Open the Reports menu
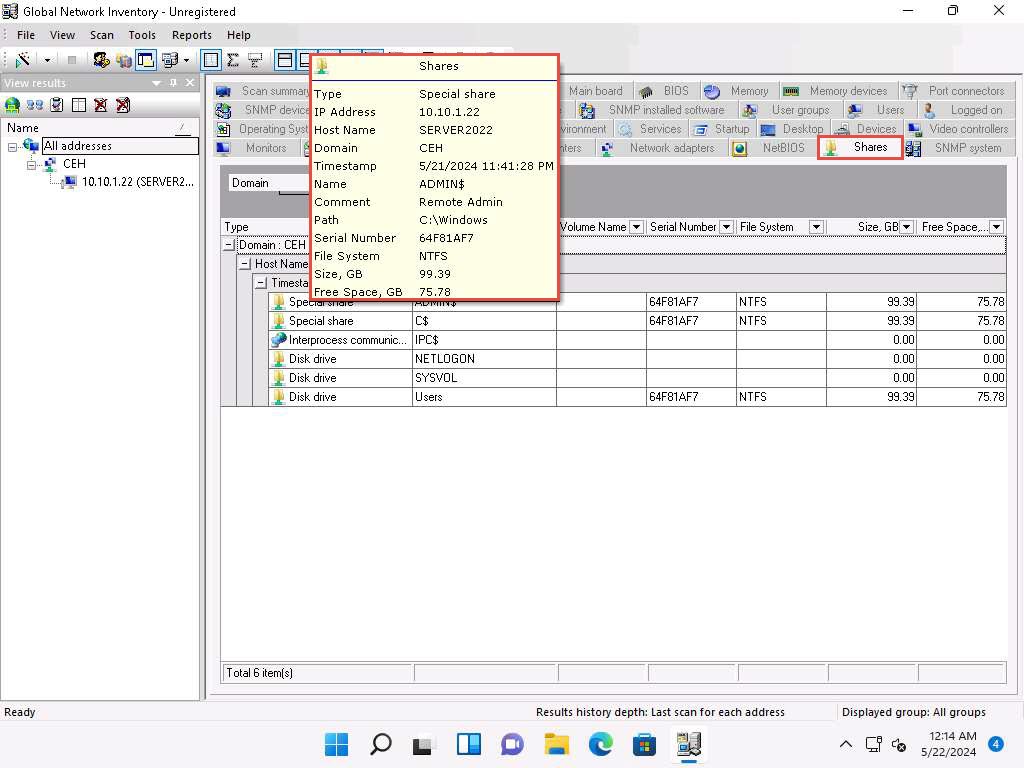Image resolution: width=1024 pixels, height=768 pixels. coord(191,35)
